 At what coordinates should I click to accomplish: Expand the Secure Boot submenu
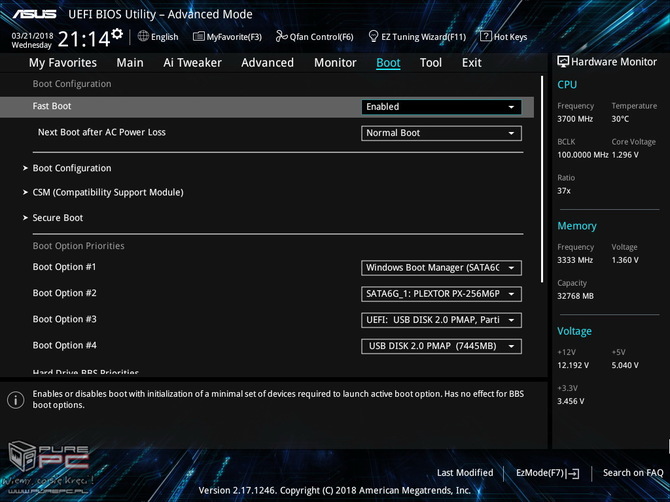(58, 218)
